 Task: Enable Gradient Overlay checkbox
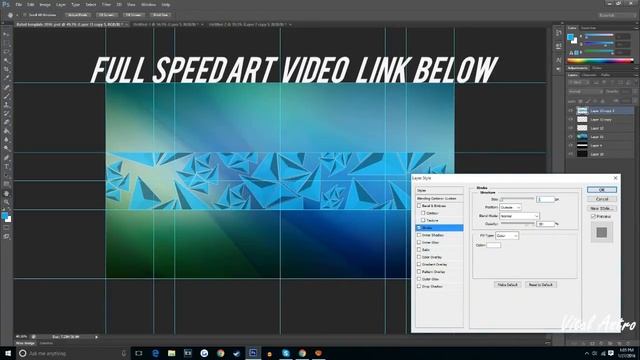click(419, 264)
